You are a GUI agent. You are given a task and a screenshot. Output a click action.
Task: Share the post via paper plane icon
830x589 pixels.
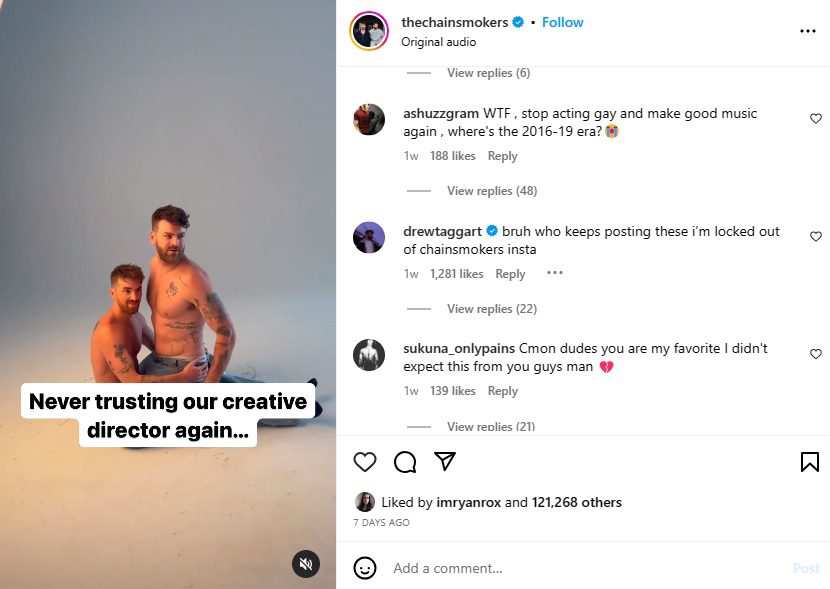[445, 461]
